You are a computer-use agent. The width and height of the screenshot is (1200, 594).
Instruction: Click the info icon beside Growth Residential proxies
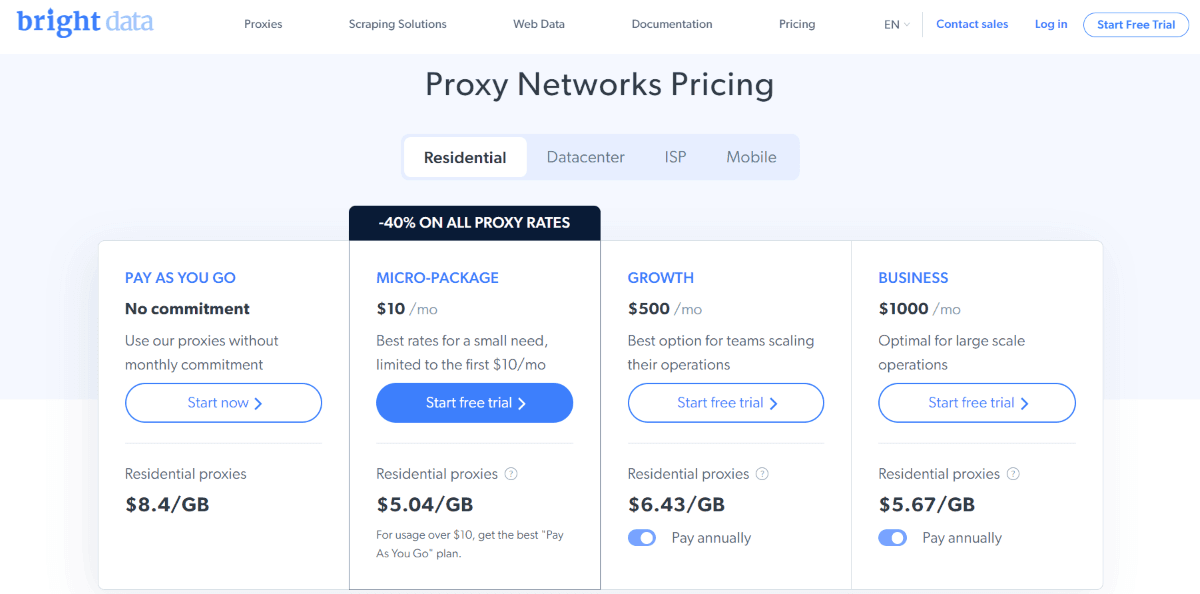pyautogui.click(x=762, y=474)
